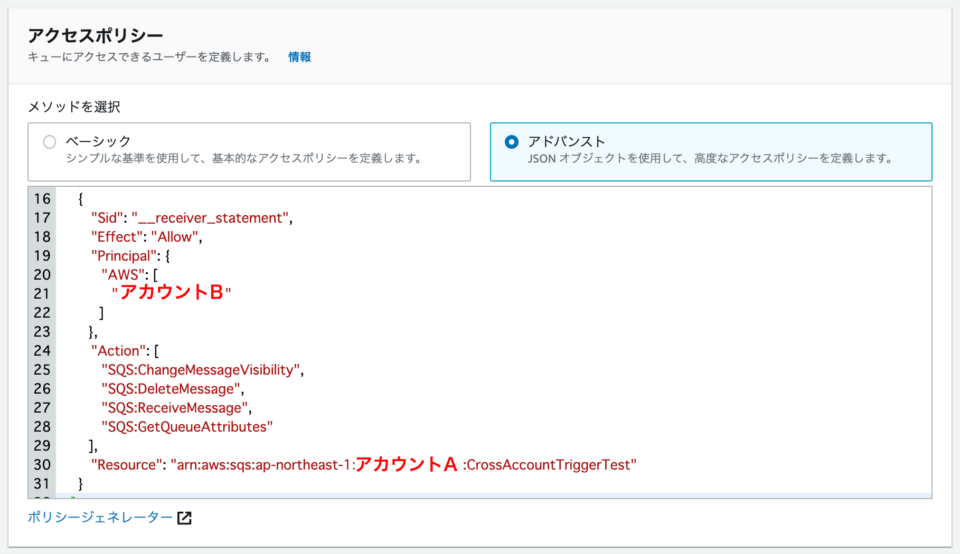The width and height of the screenshot is (960, 554).
Task: Click line number 16 in the gutter
Action: 42,199
